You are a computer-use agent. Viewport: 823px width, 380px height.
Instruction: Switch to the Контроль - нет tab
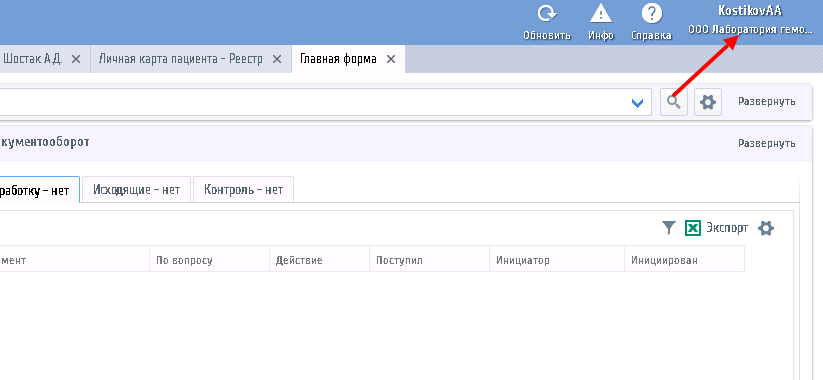[x=244, y=189]
